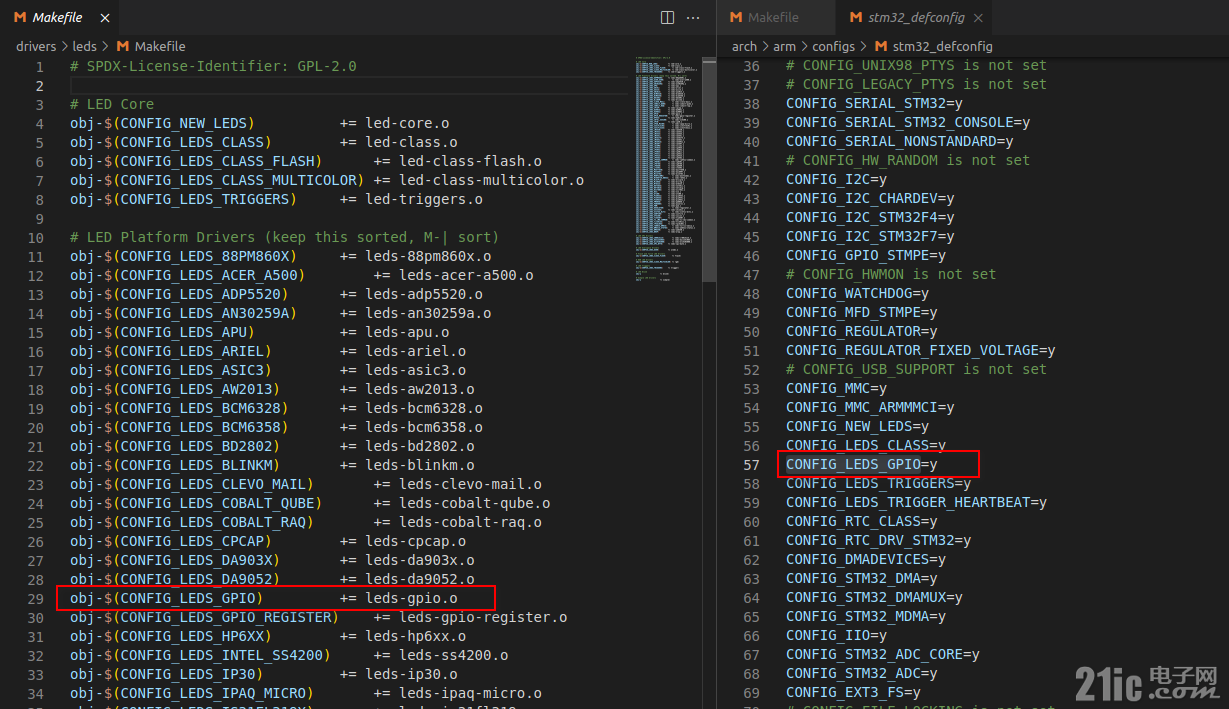Click the stm32_defconfig file icon in breadcrumb

tap(881, 46)
